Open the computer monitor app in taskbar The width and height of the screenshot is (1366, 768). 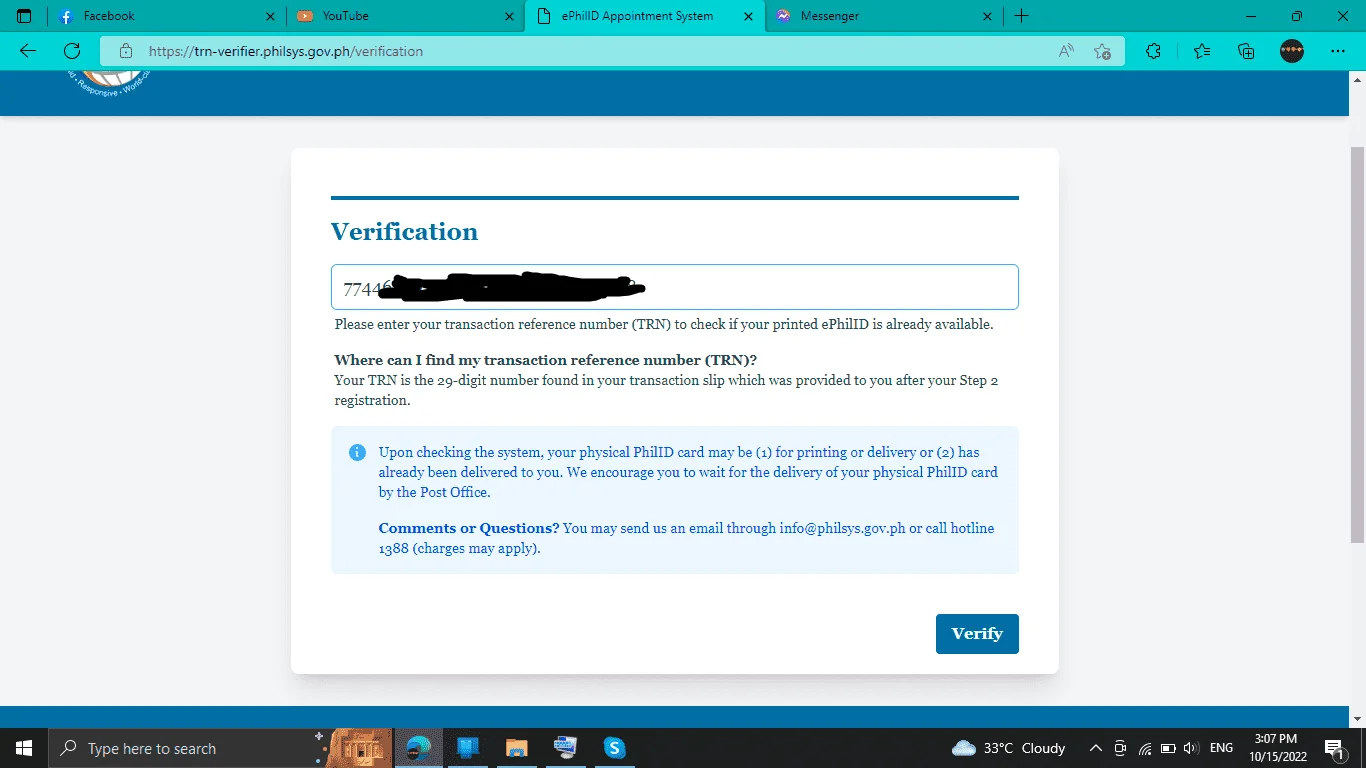(x=565, y=748)
